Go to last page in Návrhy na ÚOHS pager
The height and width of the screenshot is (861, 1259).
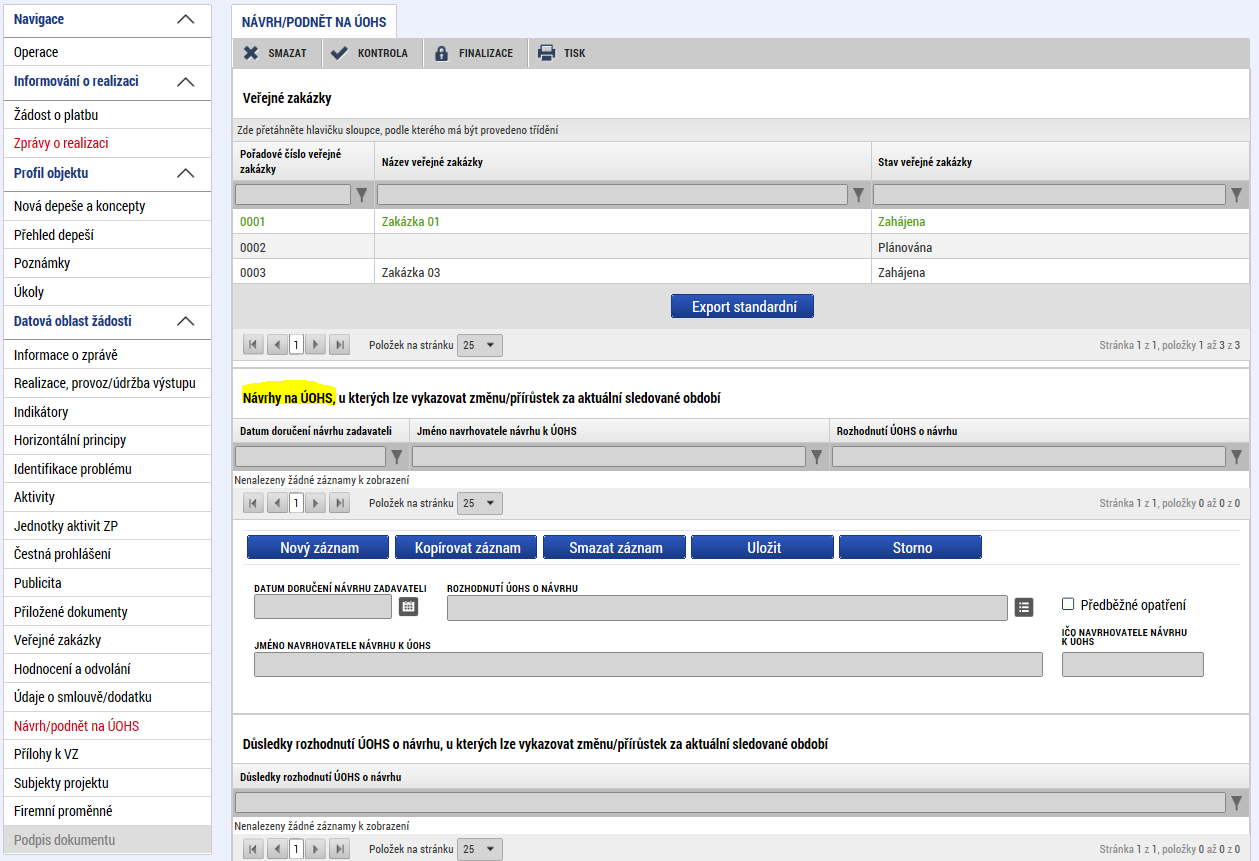coord(340,503)
